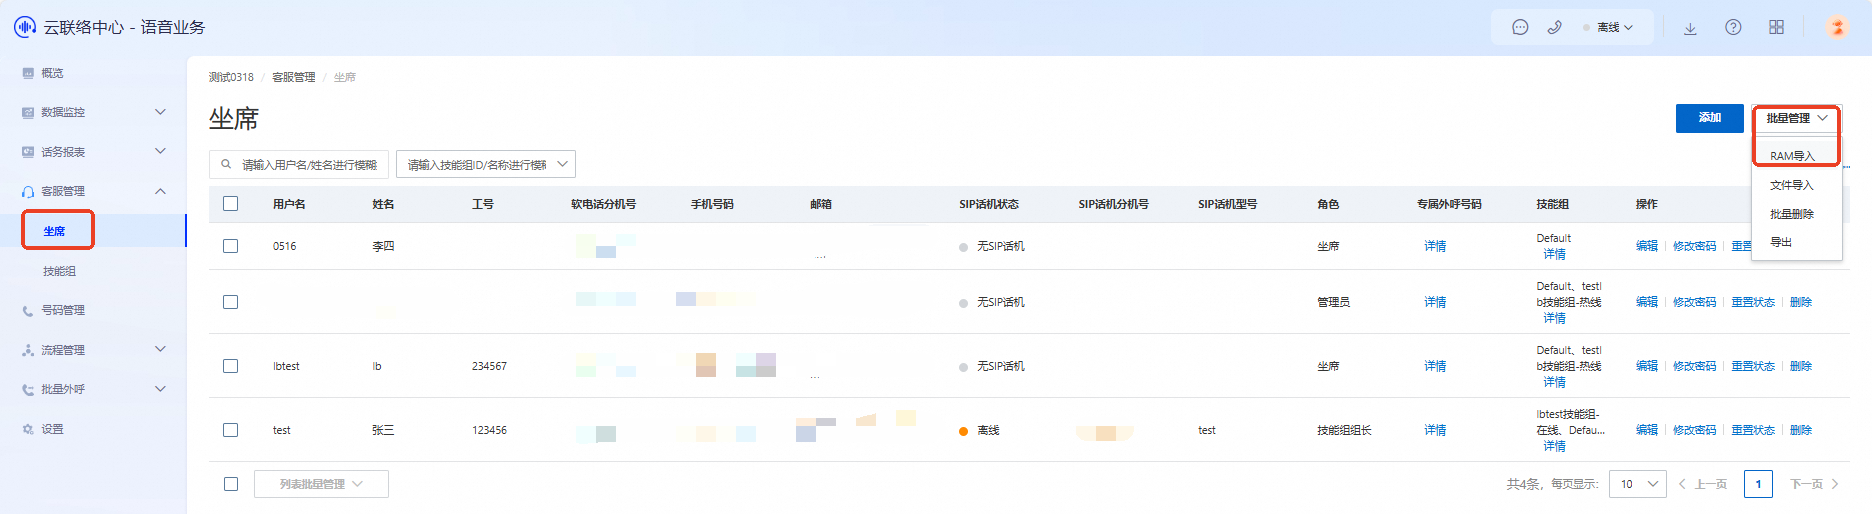Check the row checkbox for user 0516
This screenshot has height=514, width=1872.
231,246
